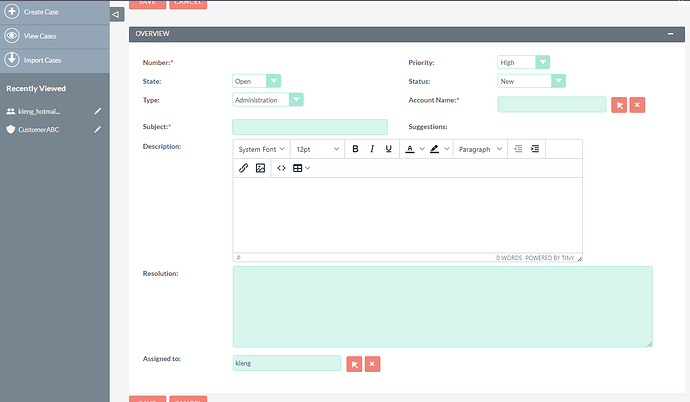Click the POWERED BY TINY link
The width and height of the screenshot is (690, 402).
550,258
